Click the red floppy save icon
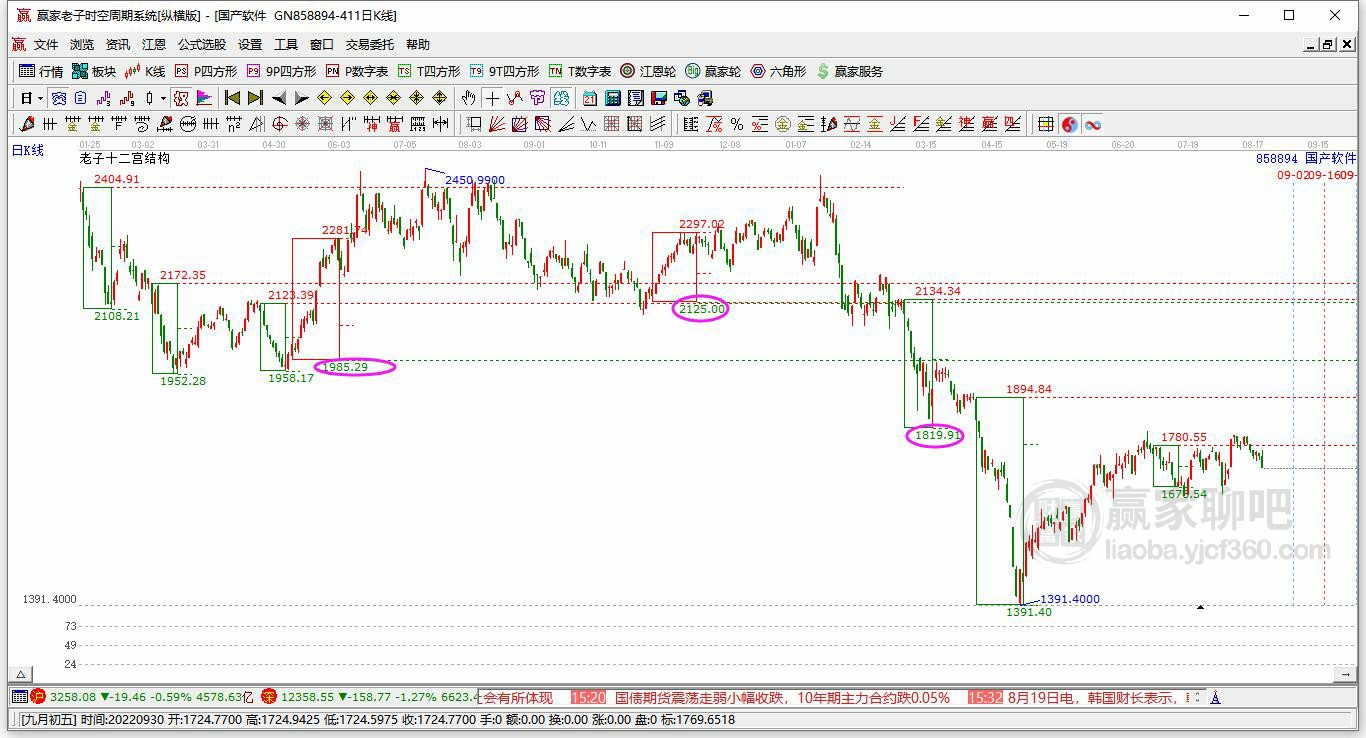Screen dimensions: 1366x738 click(x=659, y=98)
